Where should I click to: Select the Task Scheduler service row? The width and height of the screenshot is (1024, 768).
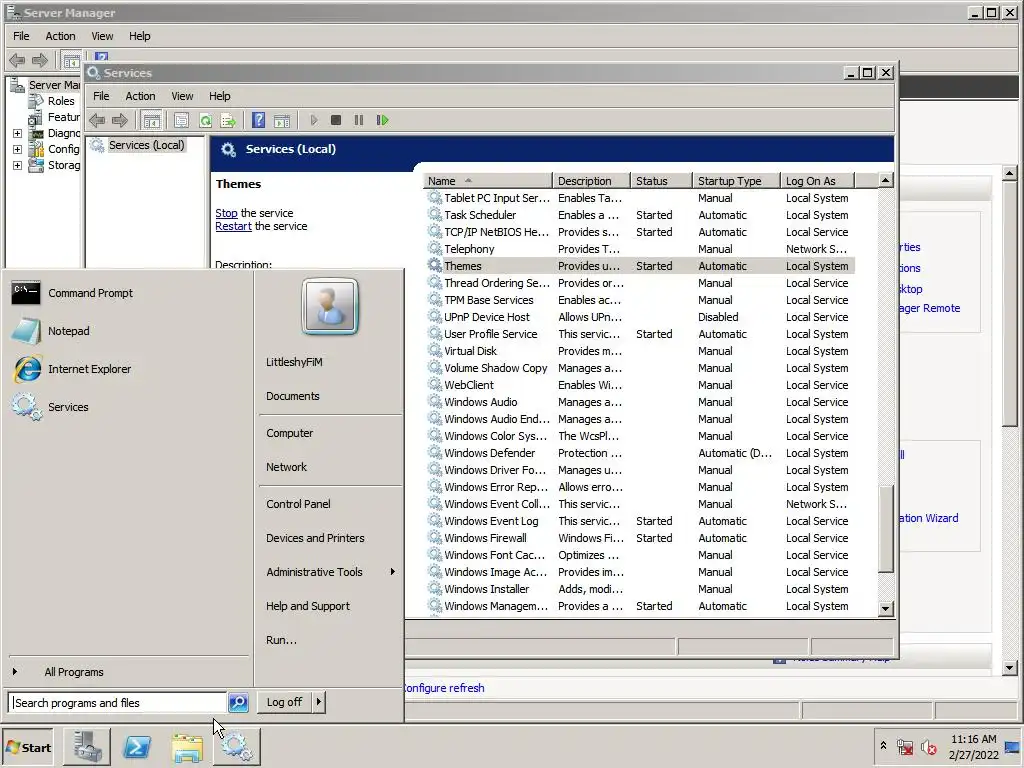tap(639, 215)
